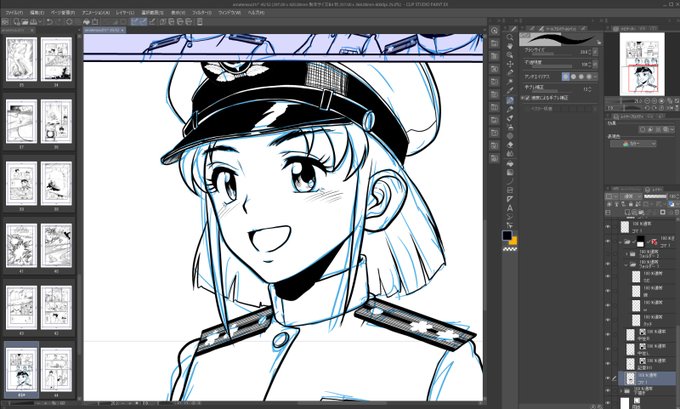Select the Blend tool
The height and width of the screenshot is (409, 680).
[510, 154]
